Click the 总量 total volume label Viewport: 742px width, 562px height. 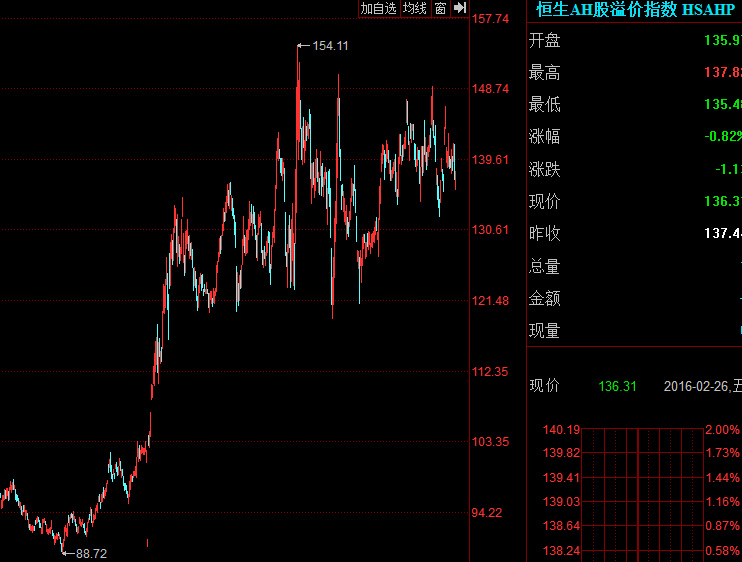(545, 266)
